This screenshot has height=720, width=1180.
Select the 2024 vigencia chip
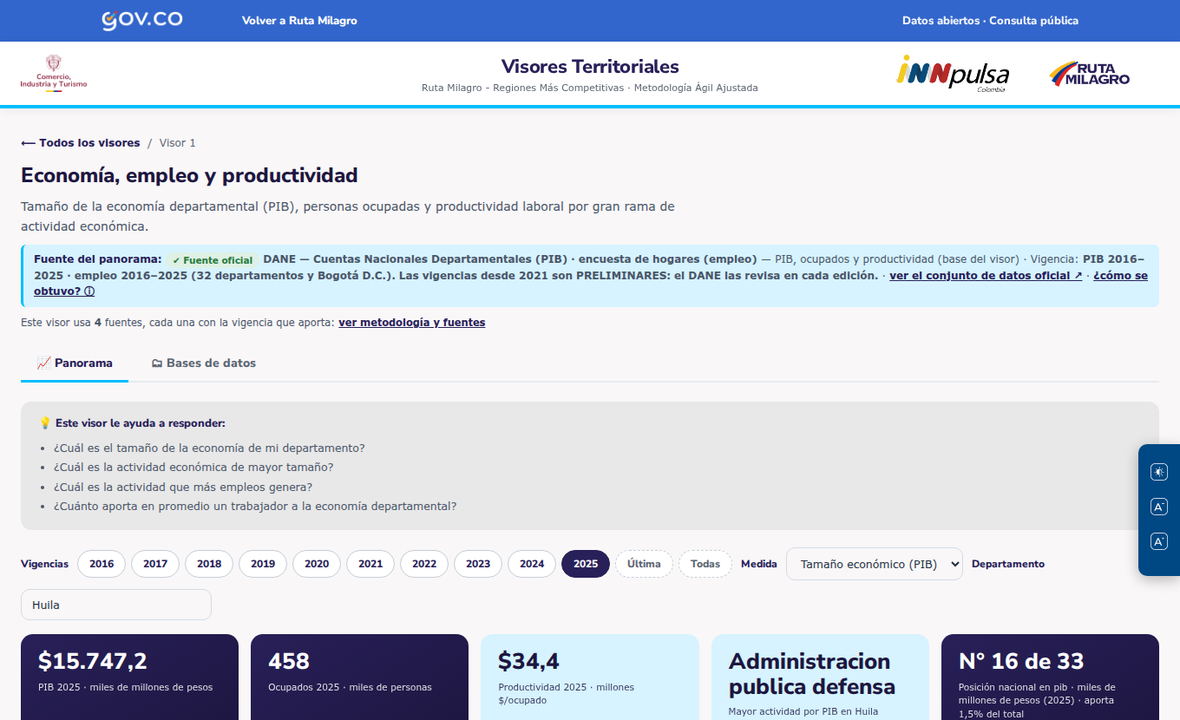tap(532, 564)
